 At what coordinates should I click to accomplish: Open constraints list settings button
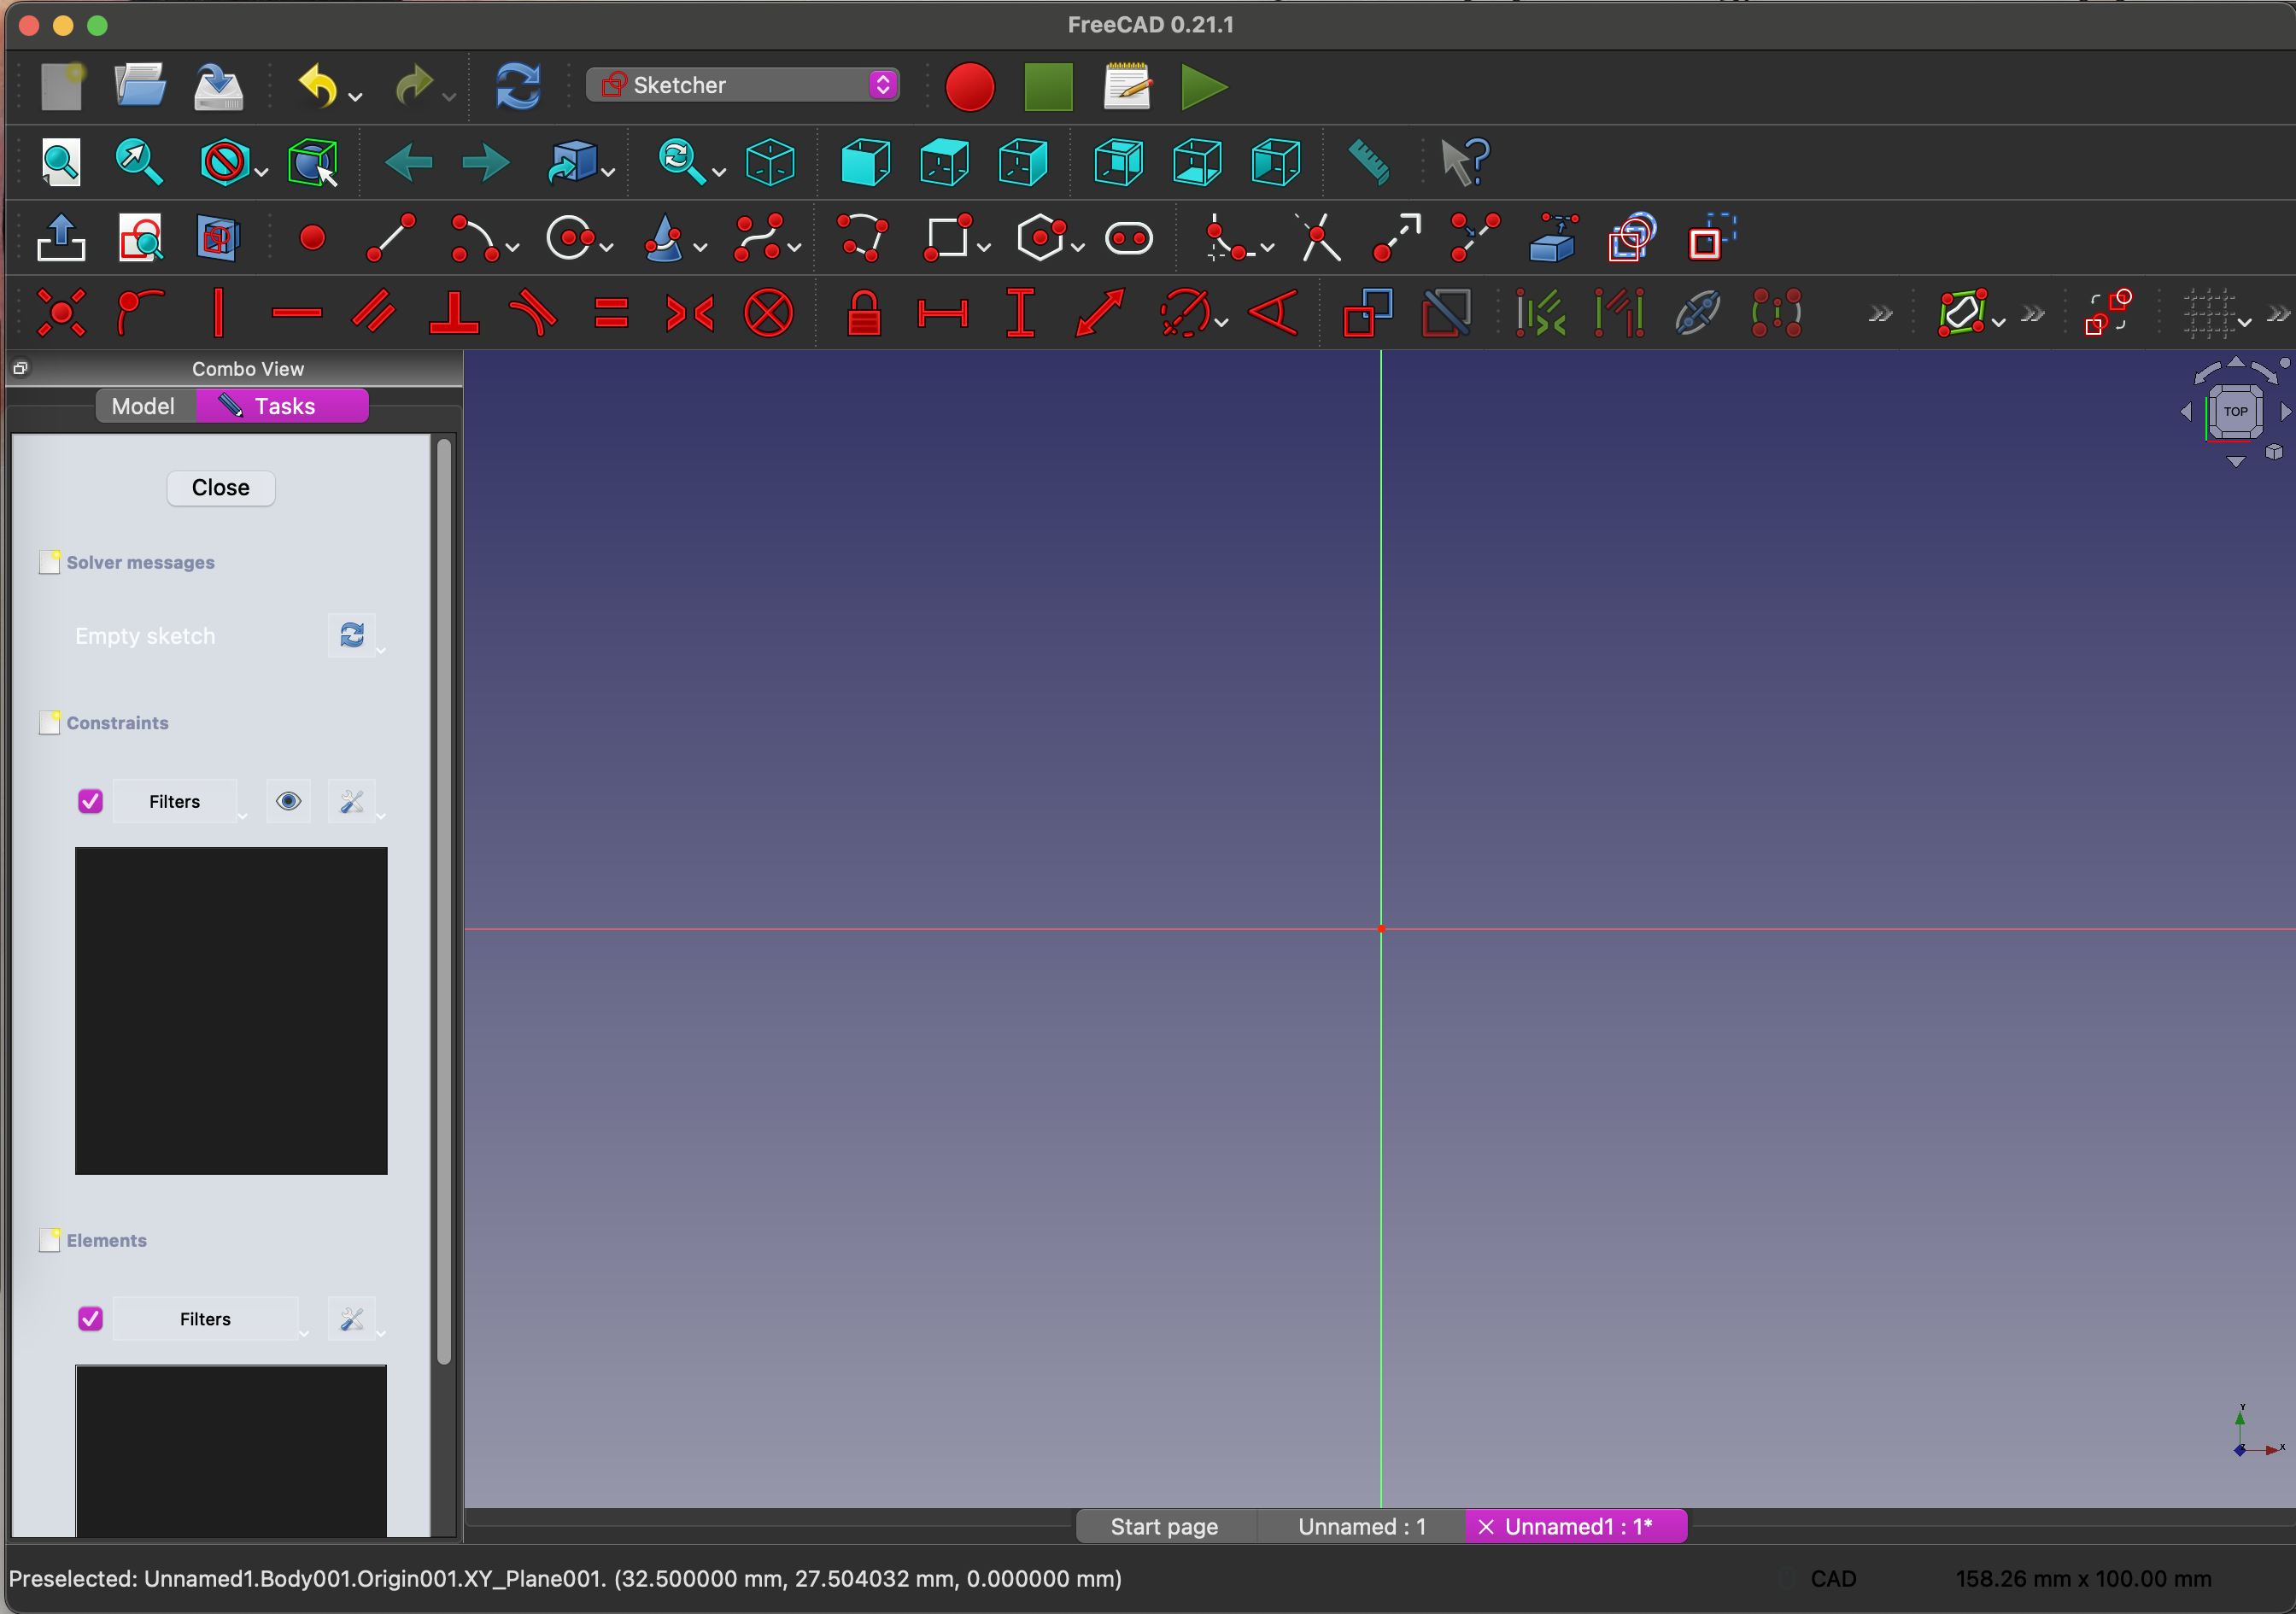click(351, 801)
